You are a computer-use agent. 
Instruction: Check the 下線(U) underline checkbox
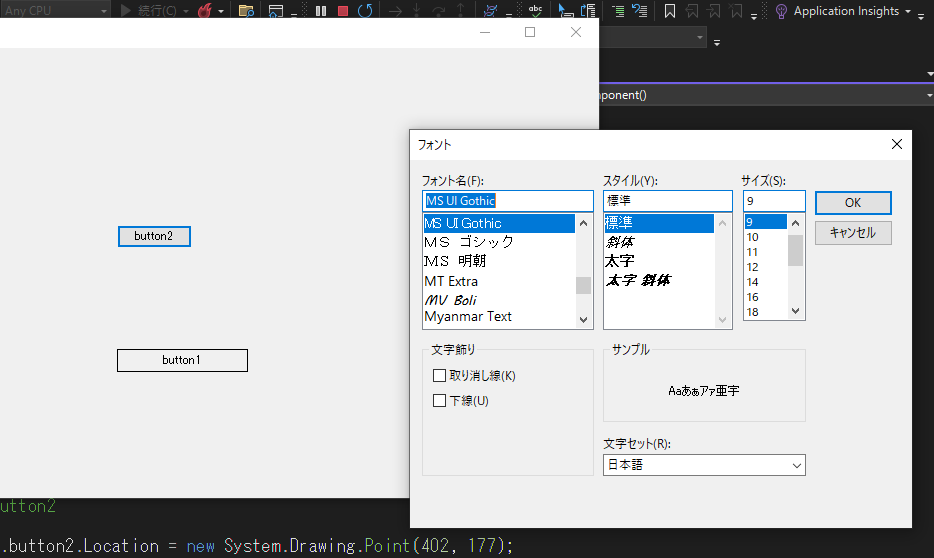[439, 401]
